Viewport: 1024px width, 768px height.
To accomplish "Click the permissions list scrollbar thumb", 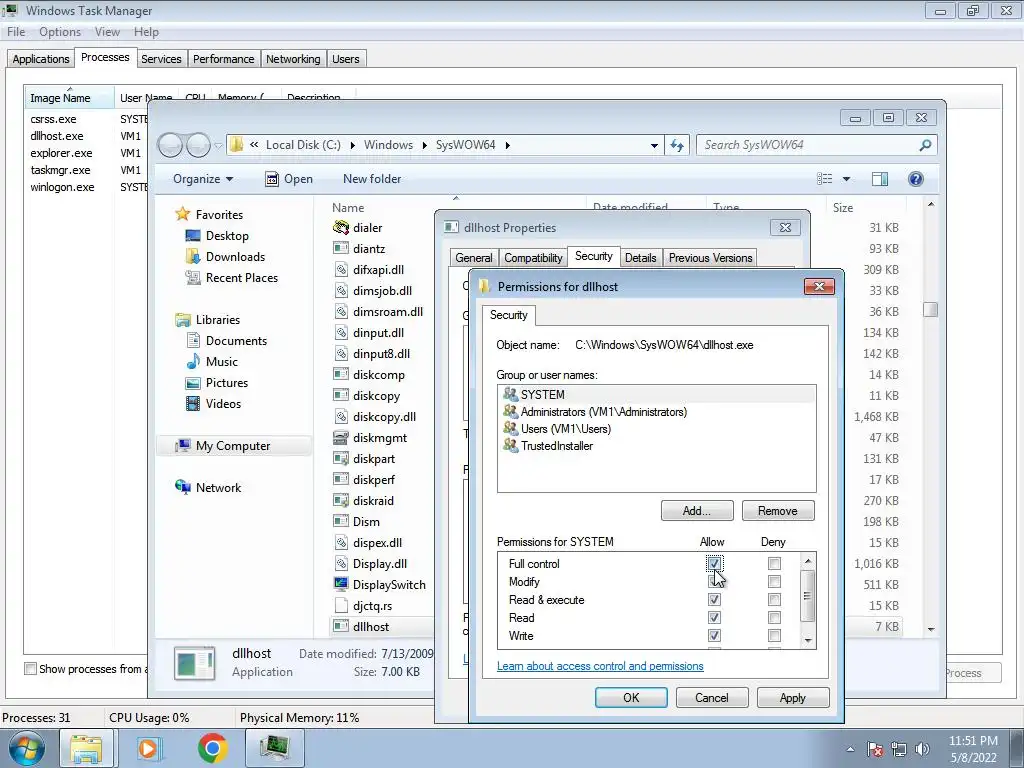I will 808,595.
